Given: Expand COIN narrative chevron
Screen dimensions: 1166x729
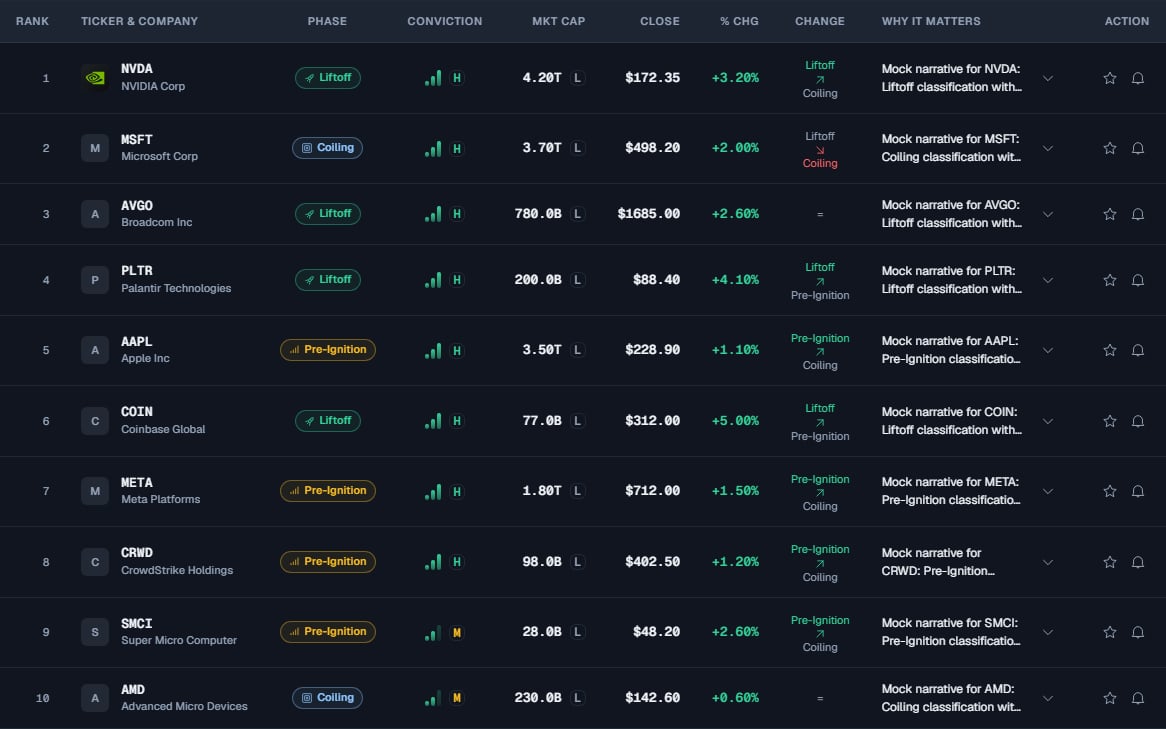Looking at the screenshot, I should [1048, 421].
